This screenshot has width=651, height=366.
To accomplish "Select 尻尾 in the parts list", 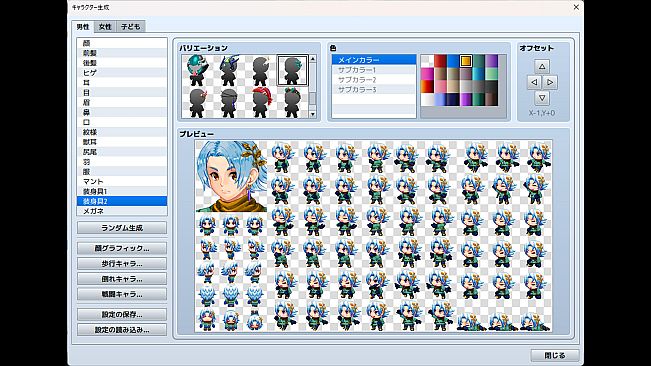I will tap(122, 152).
